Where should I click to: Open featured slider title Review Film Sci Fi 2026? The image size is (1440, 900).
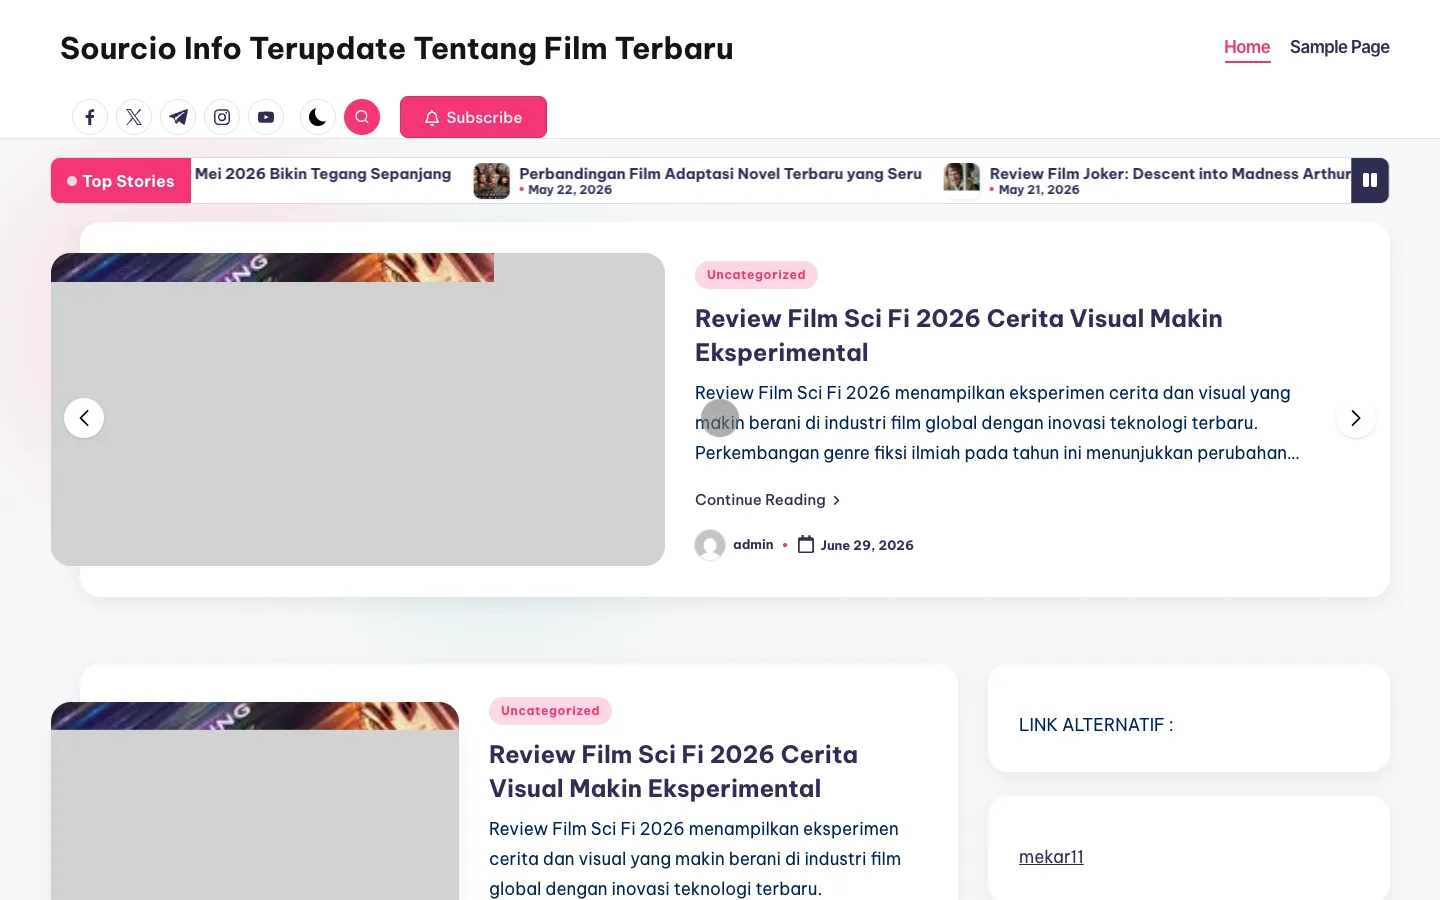(958, 335)
